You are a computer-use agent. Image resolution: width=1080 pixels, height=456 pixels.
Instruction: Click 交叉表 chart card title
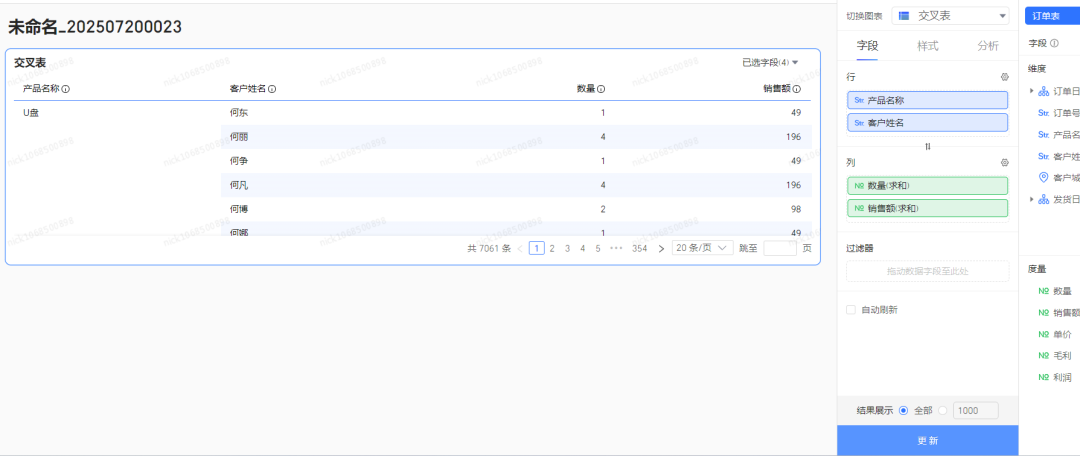30,63
